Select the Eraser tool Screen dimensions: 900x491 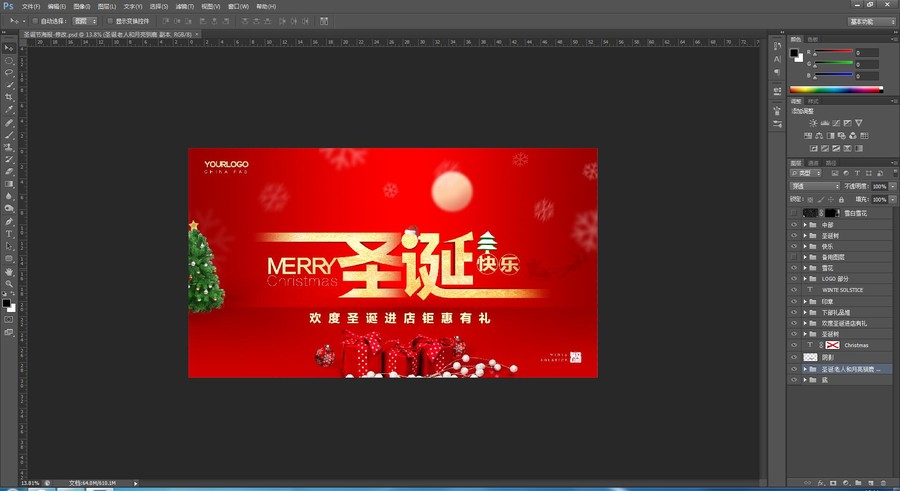click(9, 172)
